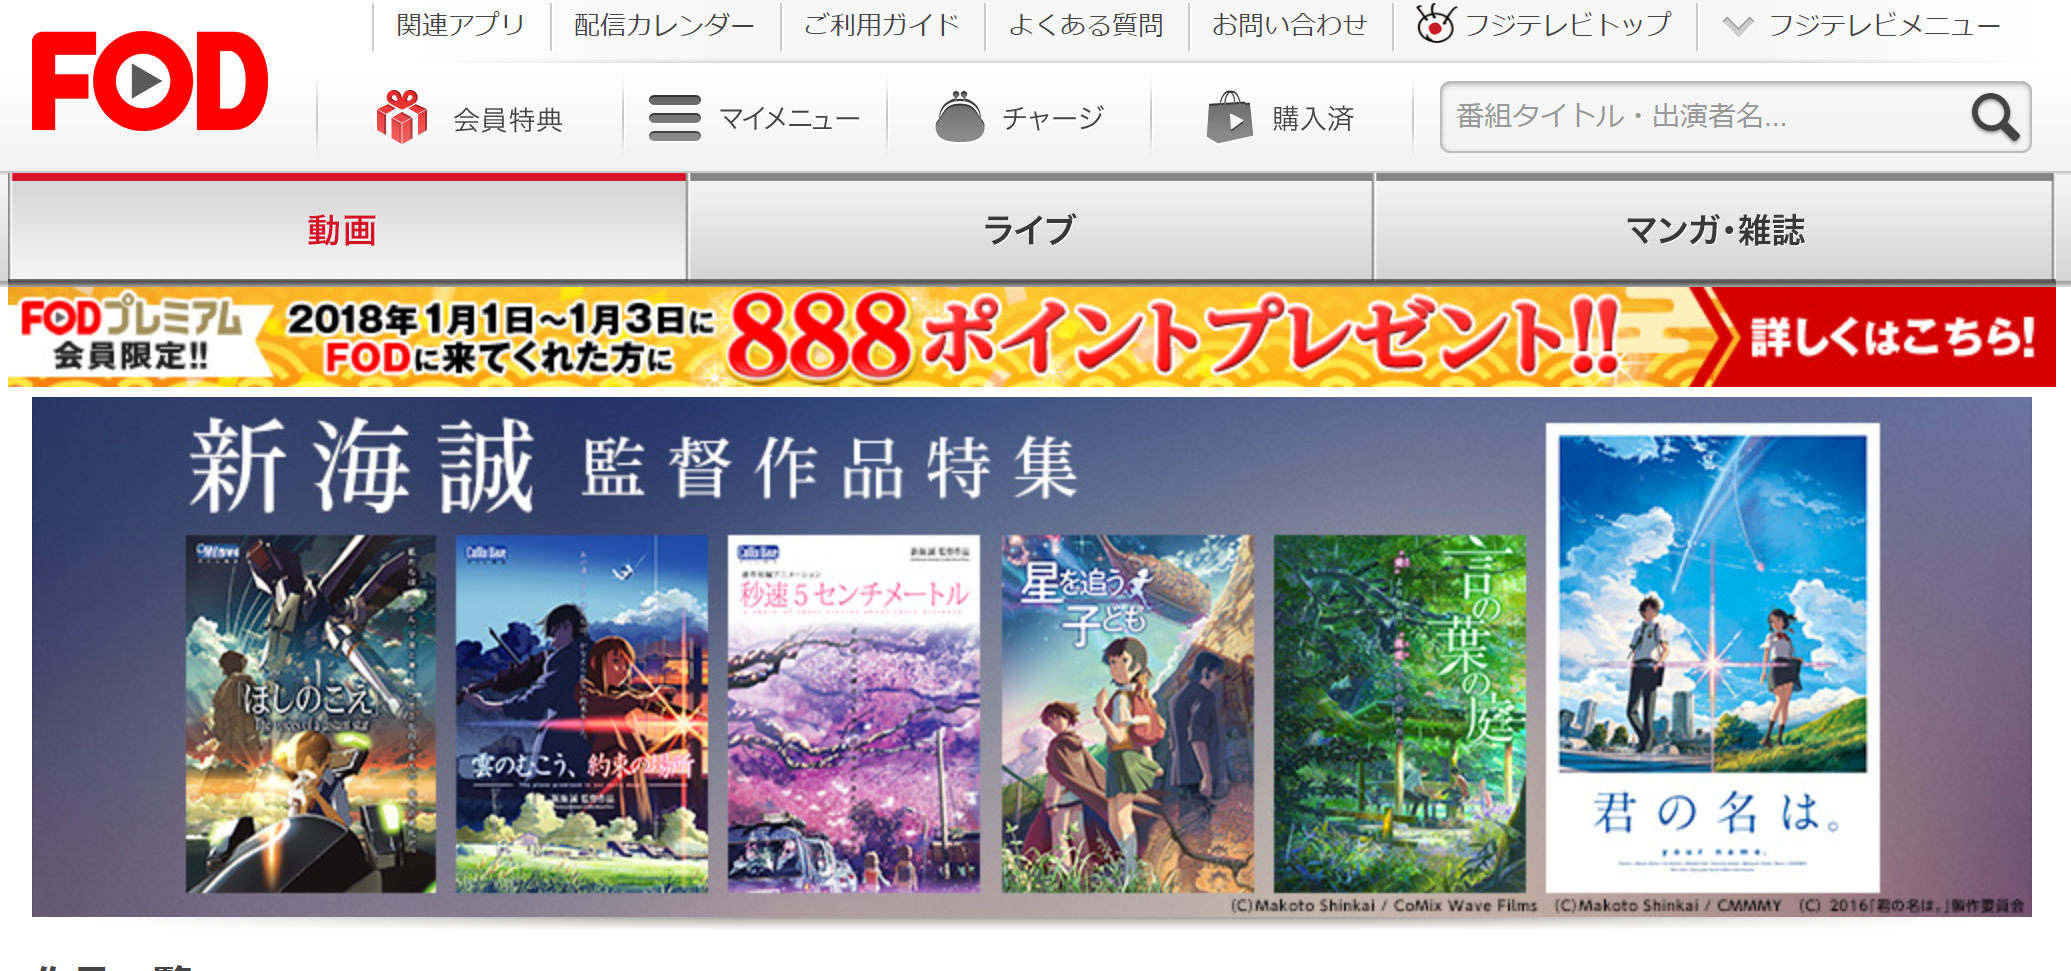Click 詳しくはこちら! on the banner
Image resolution: width=2071 pixels, height=971 pixels.
coord(1891,337)
